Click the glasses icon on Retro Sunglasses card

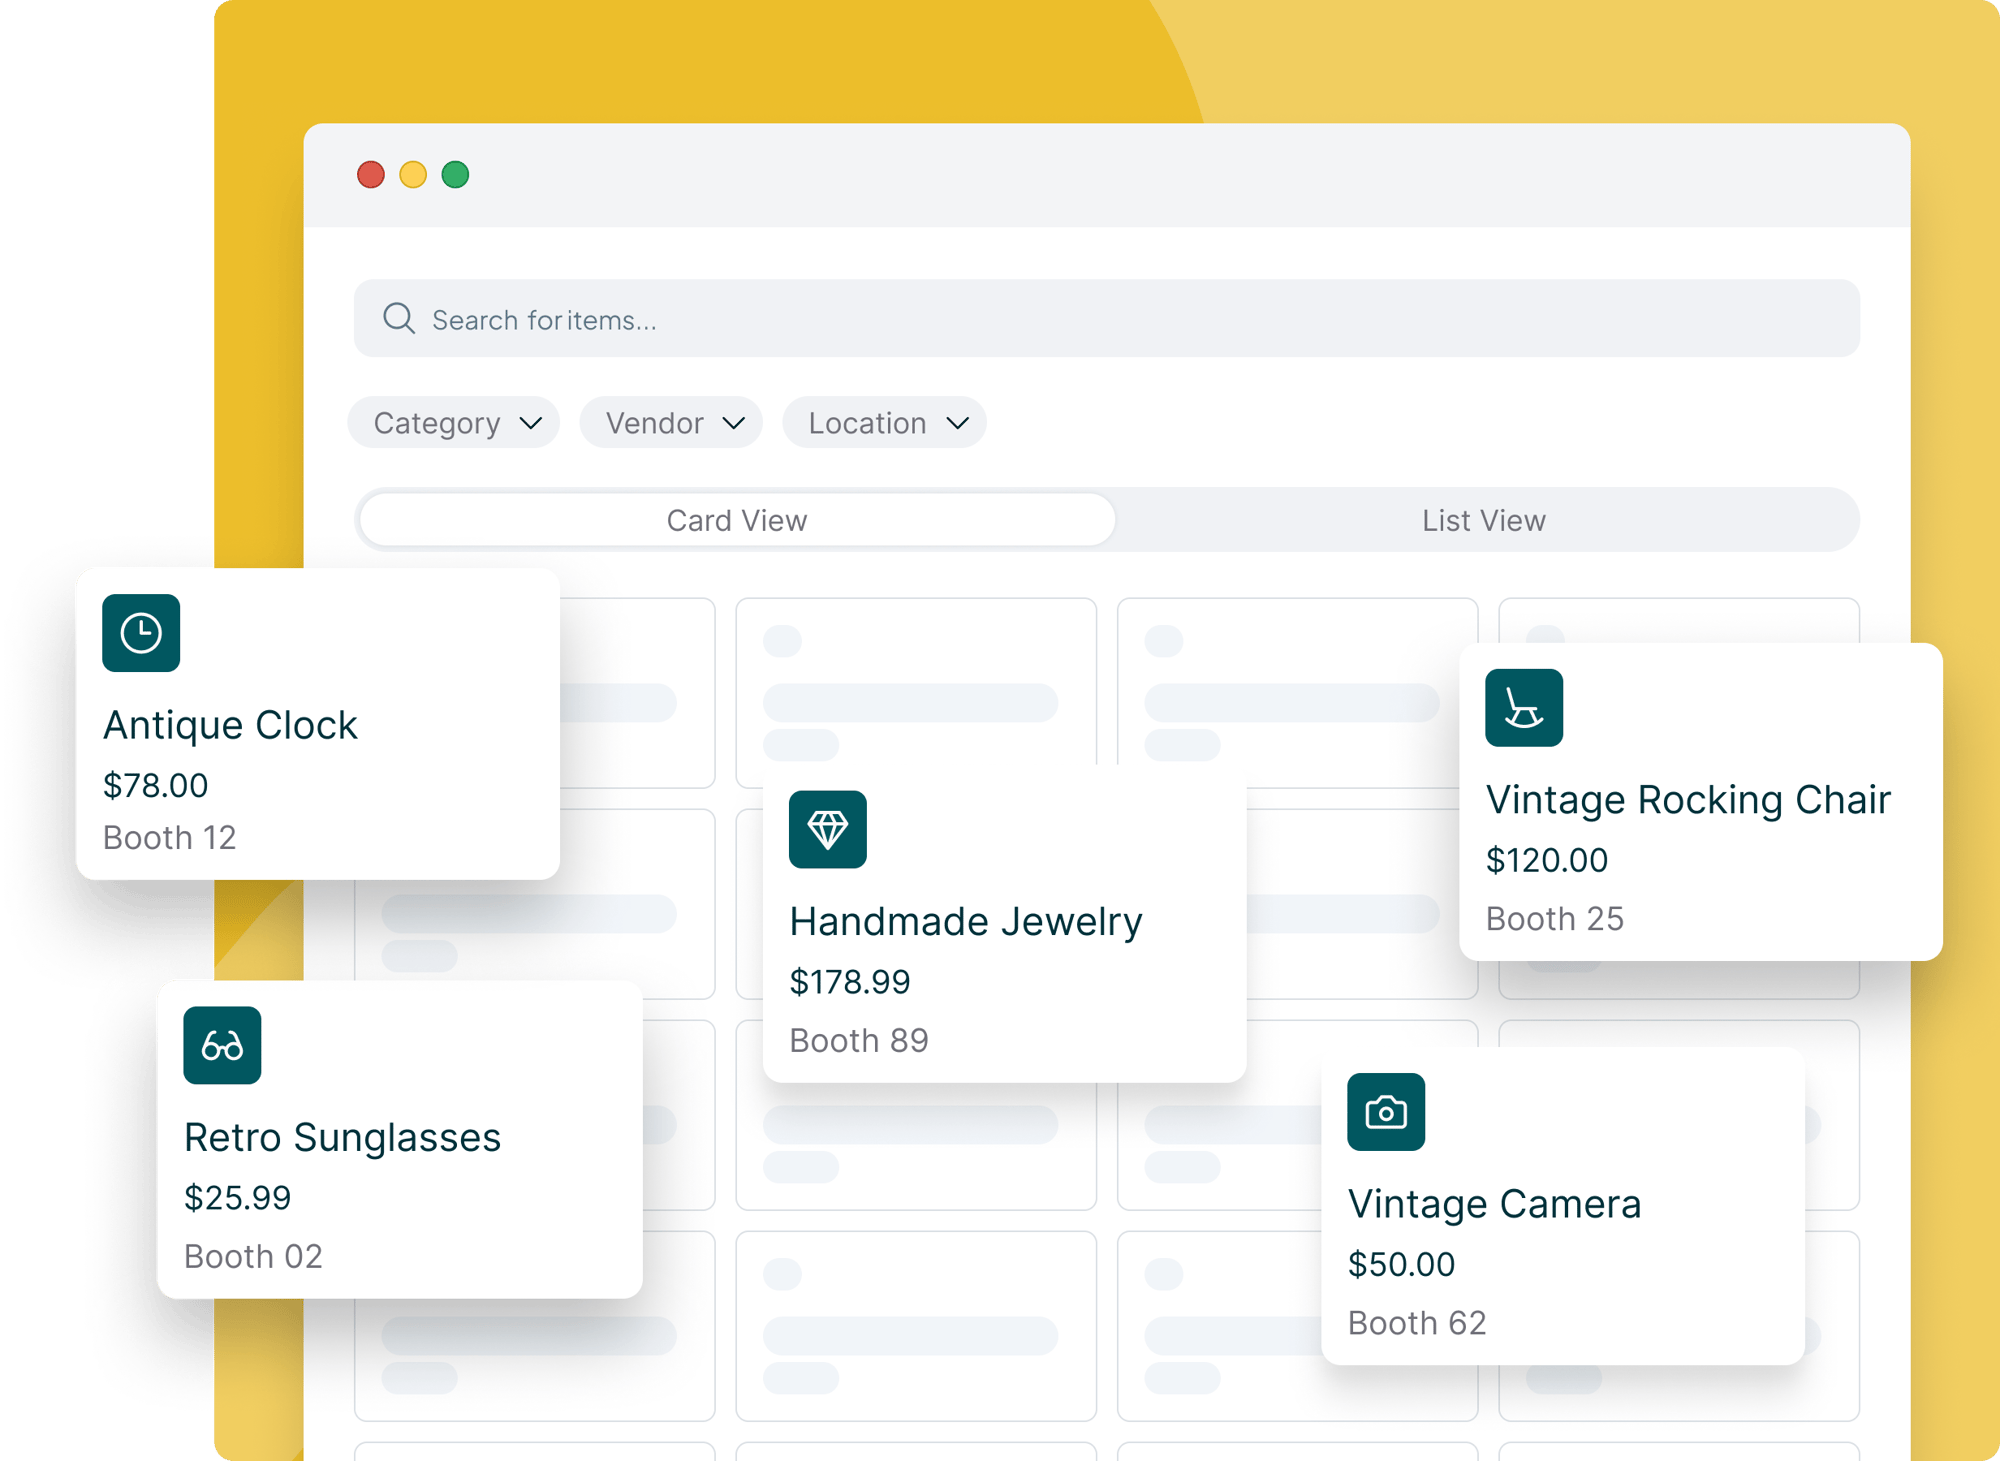(222, 1046)
